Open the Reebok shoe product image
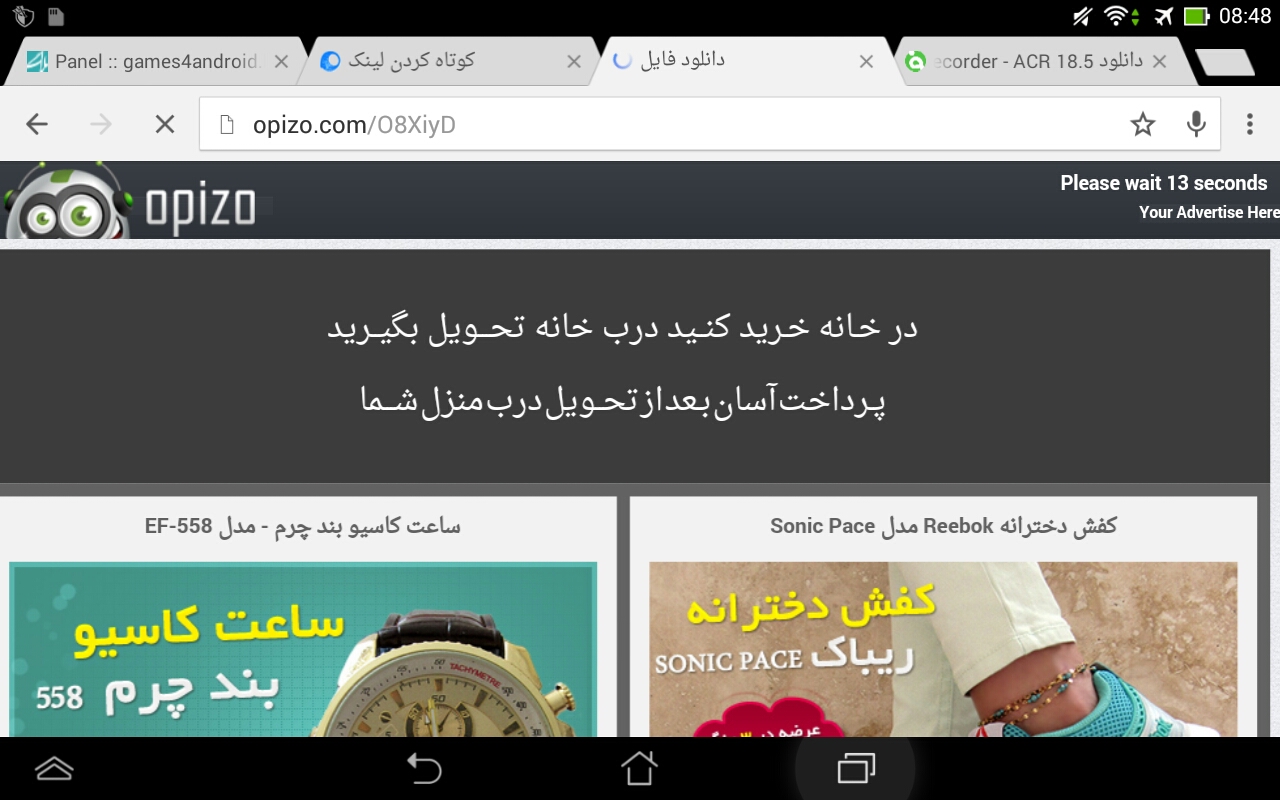 pyautogui.click(x=943, y=650)
